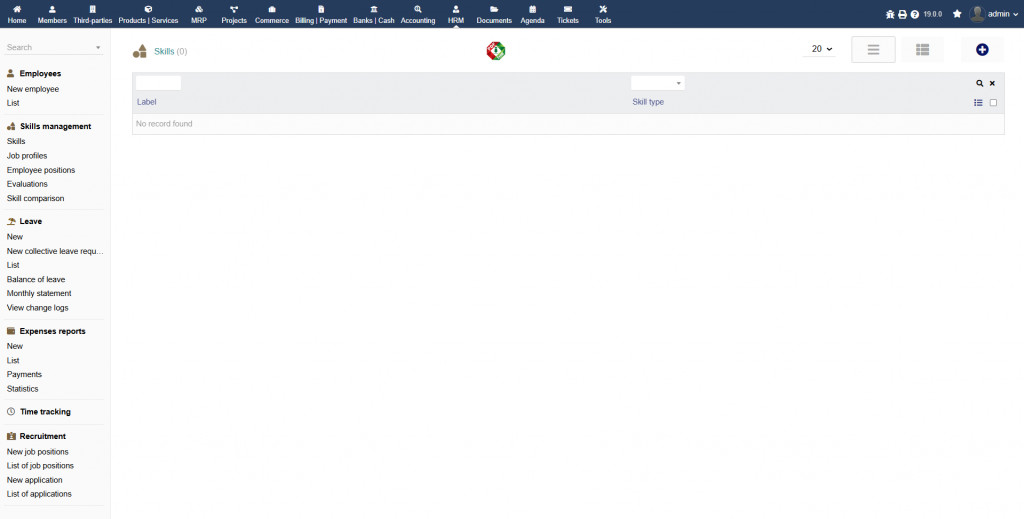
Task: Open the online help icon
Action: coord(915,14)
